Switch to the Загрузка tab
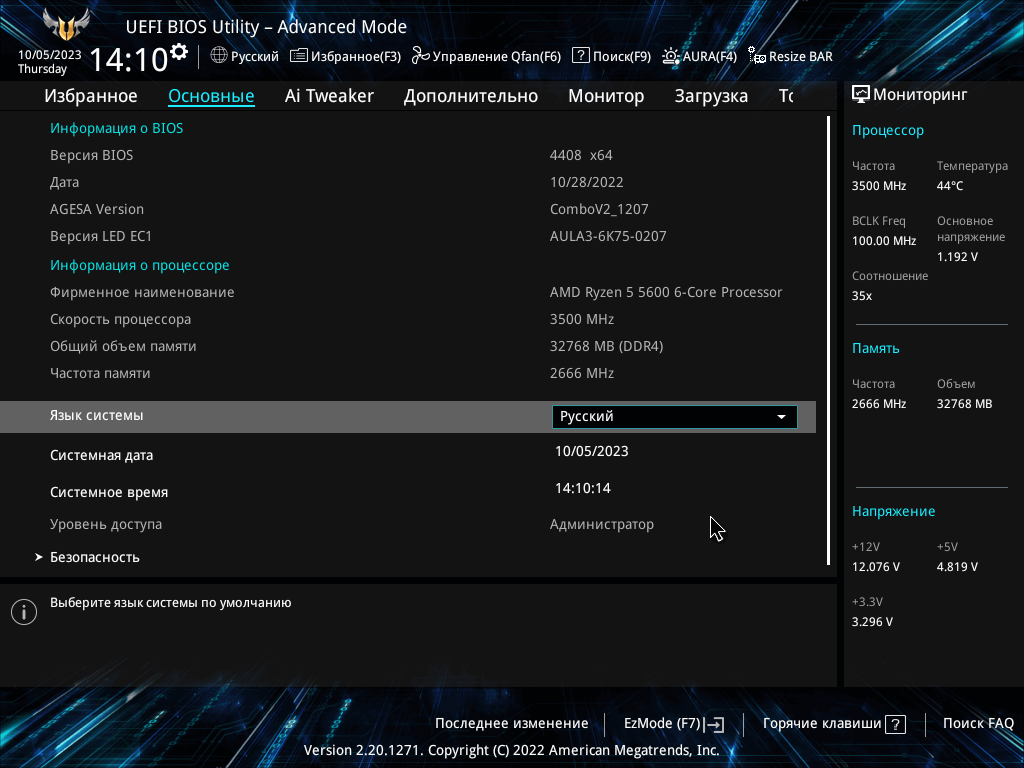Screen dimensions: 1024x768 click(711, 96)
